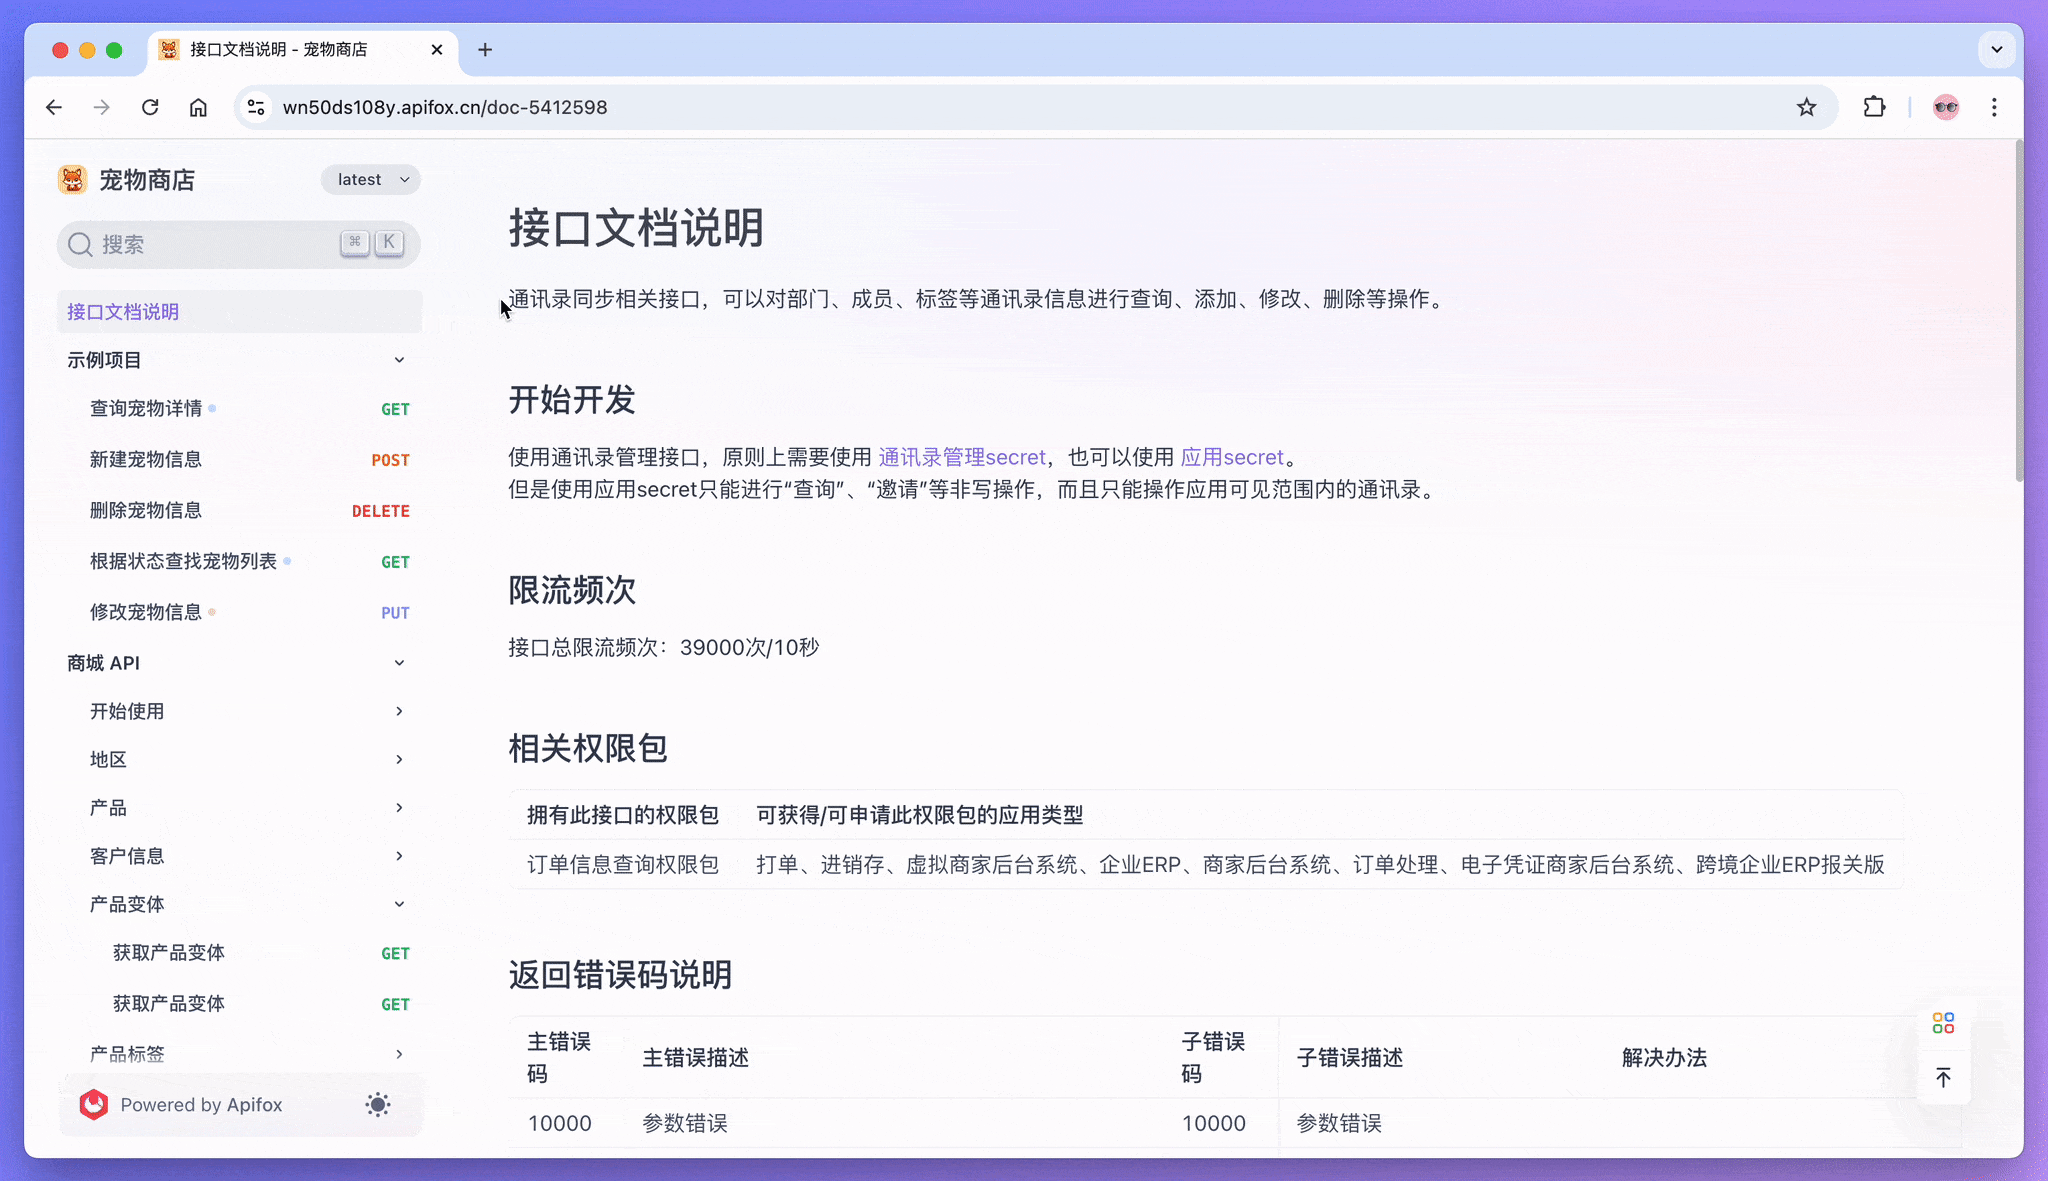Open the colorful grid widget icon

(x=1943, y=1023)
